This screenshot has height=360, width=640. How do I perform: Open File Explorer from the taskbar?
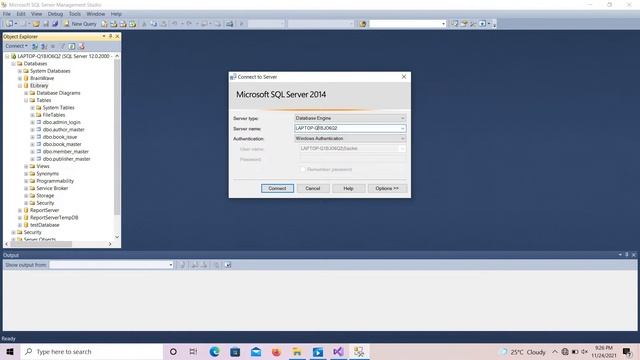tap(297, 351)
